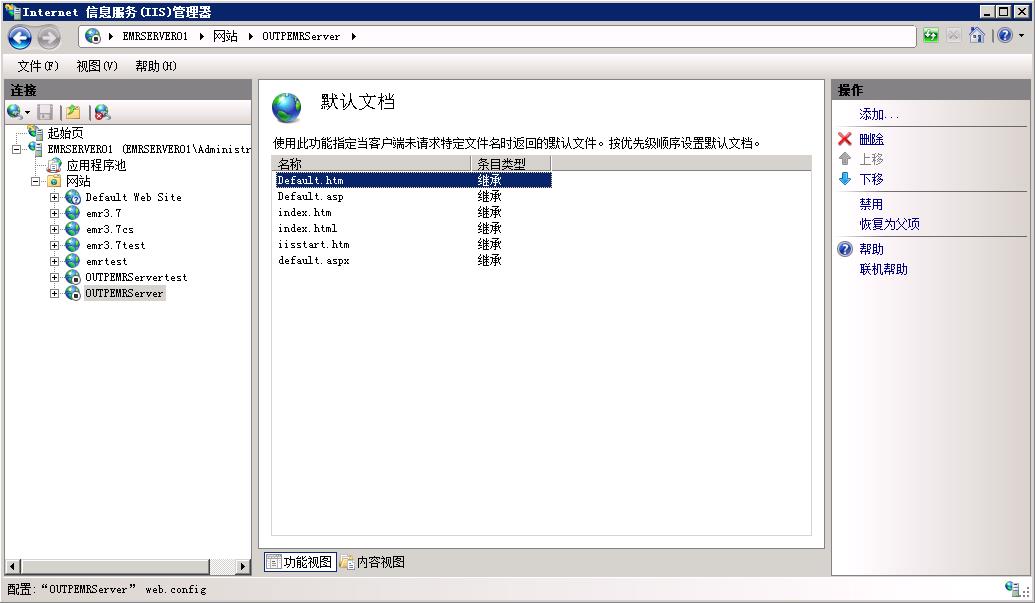The width and height of the screenshot is (1035, 603).
Task: Click the stopped-site icon beside OUTPEMRServertest
Action: (73, 277)
